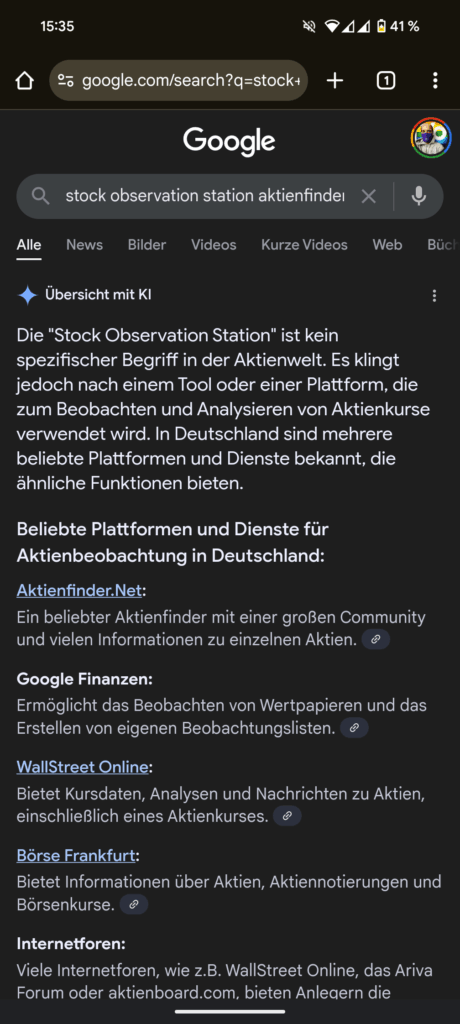Screen dimensions: 460x1024
Task: Tap the magnifier icon in search box
Action: pos(41,196)
